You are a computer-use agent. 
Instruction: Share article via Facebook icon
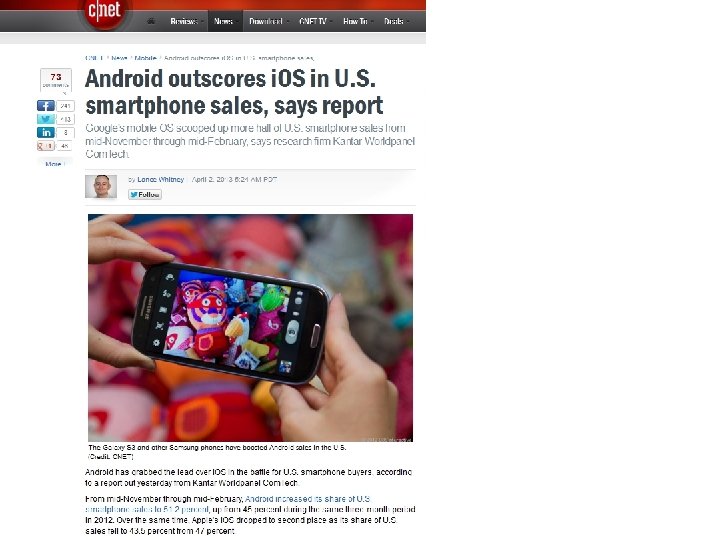(x=45, y=106)
